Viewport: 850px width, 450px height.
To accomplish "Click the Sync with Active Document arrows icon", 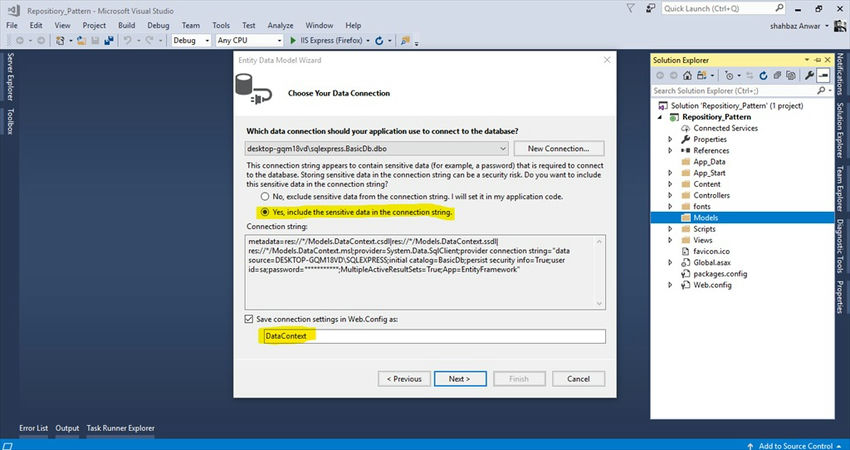I will coord(750,75).
